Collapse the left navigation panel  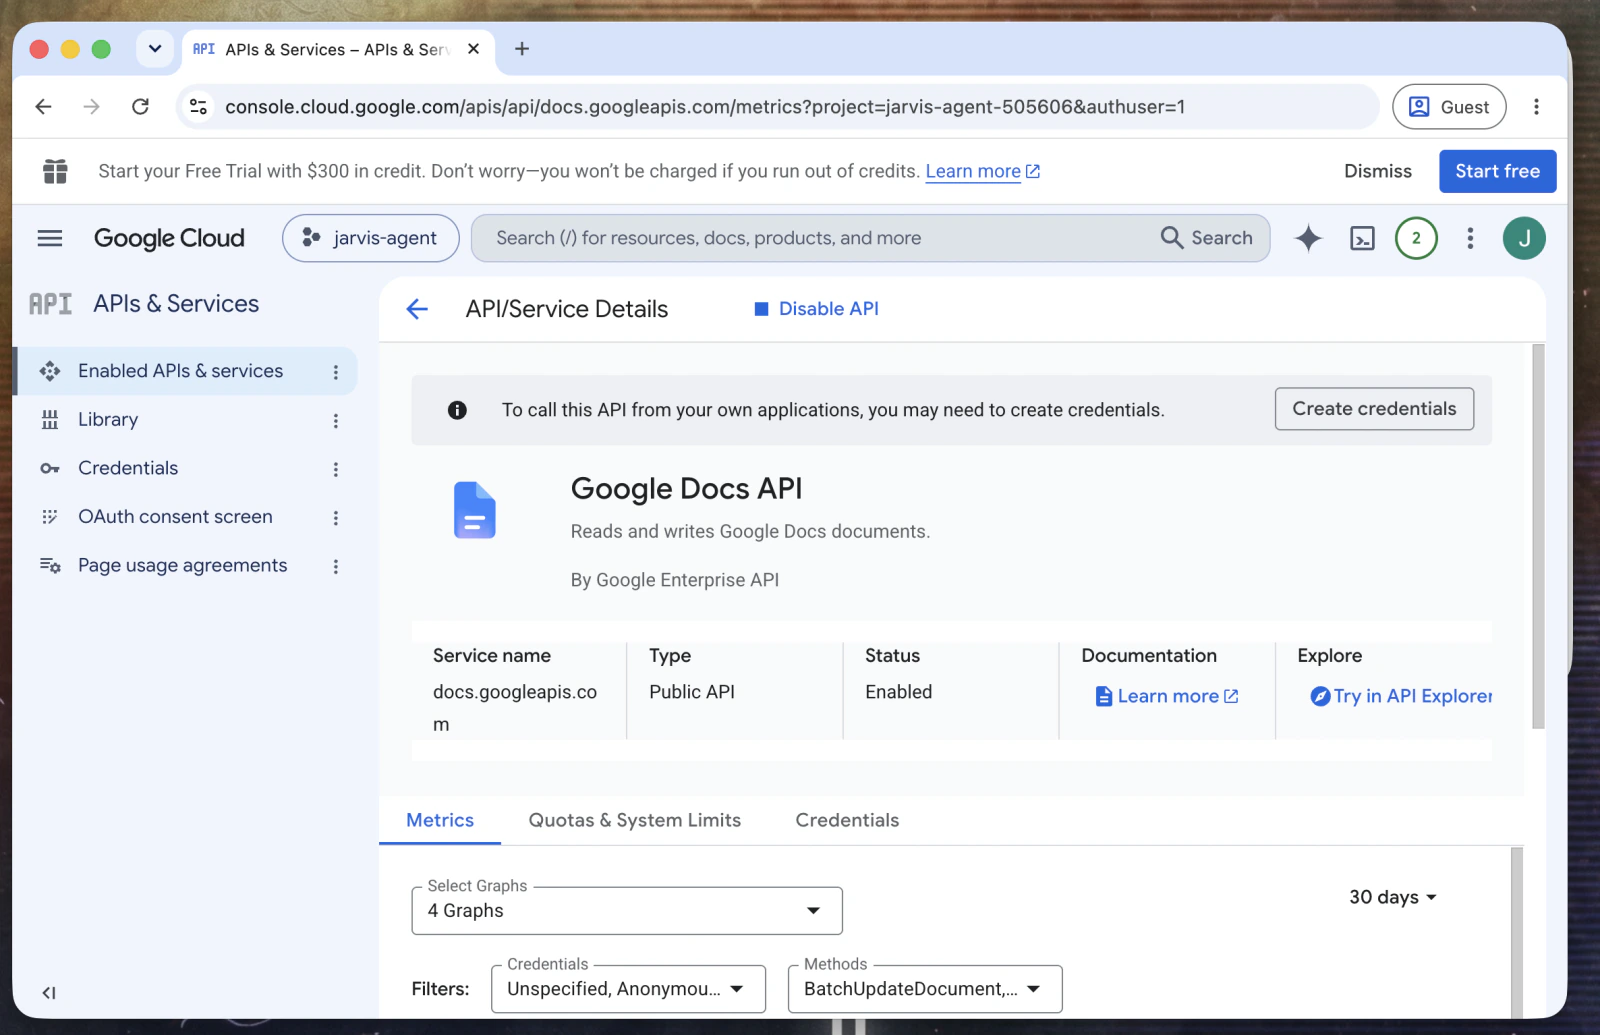tap(48, 993)
